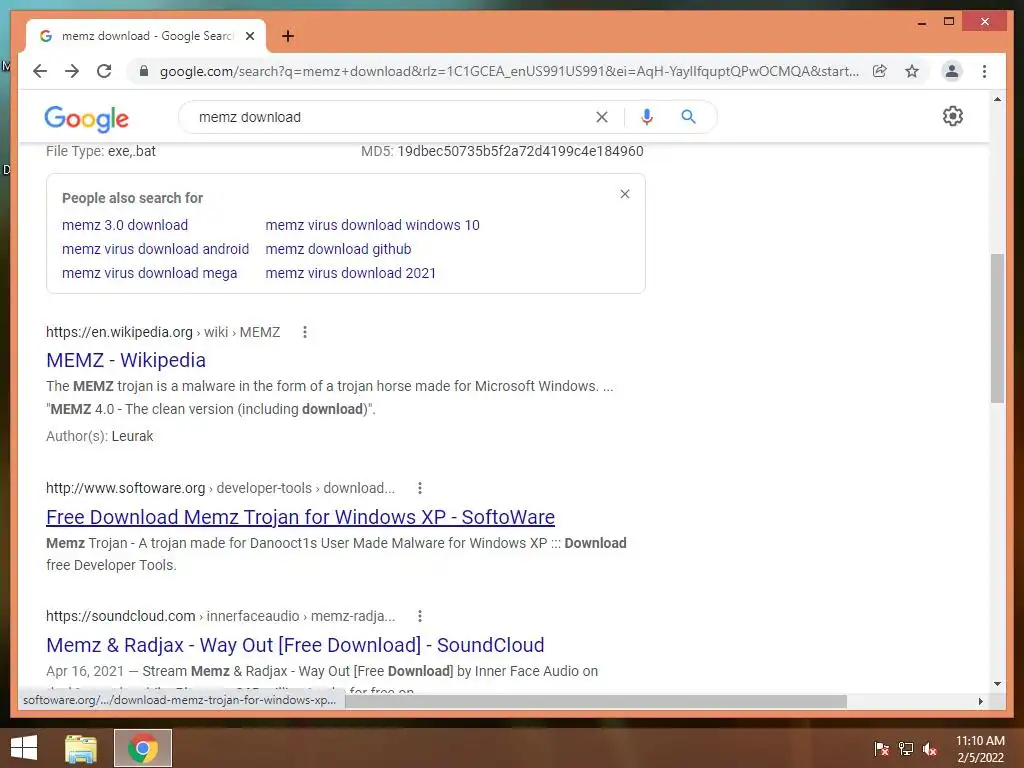1024x768 pixels.
Task: Open Memz & Radjax SoundCloud result
Action: pyautogui.click(x=295, y=645)
